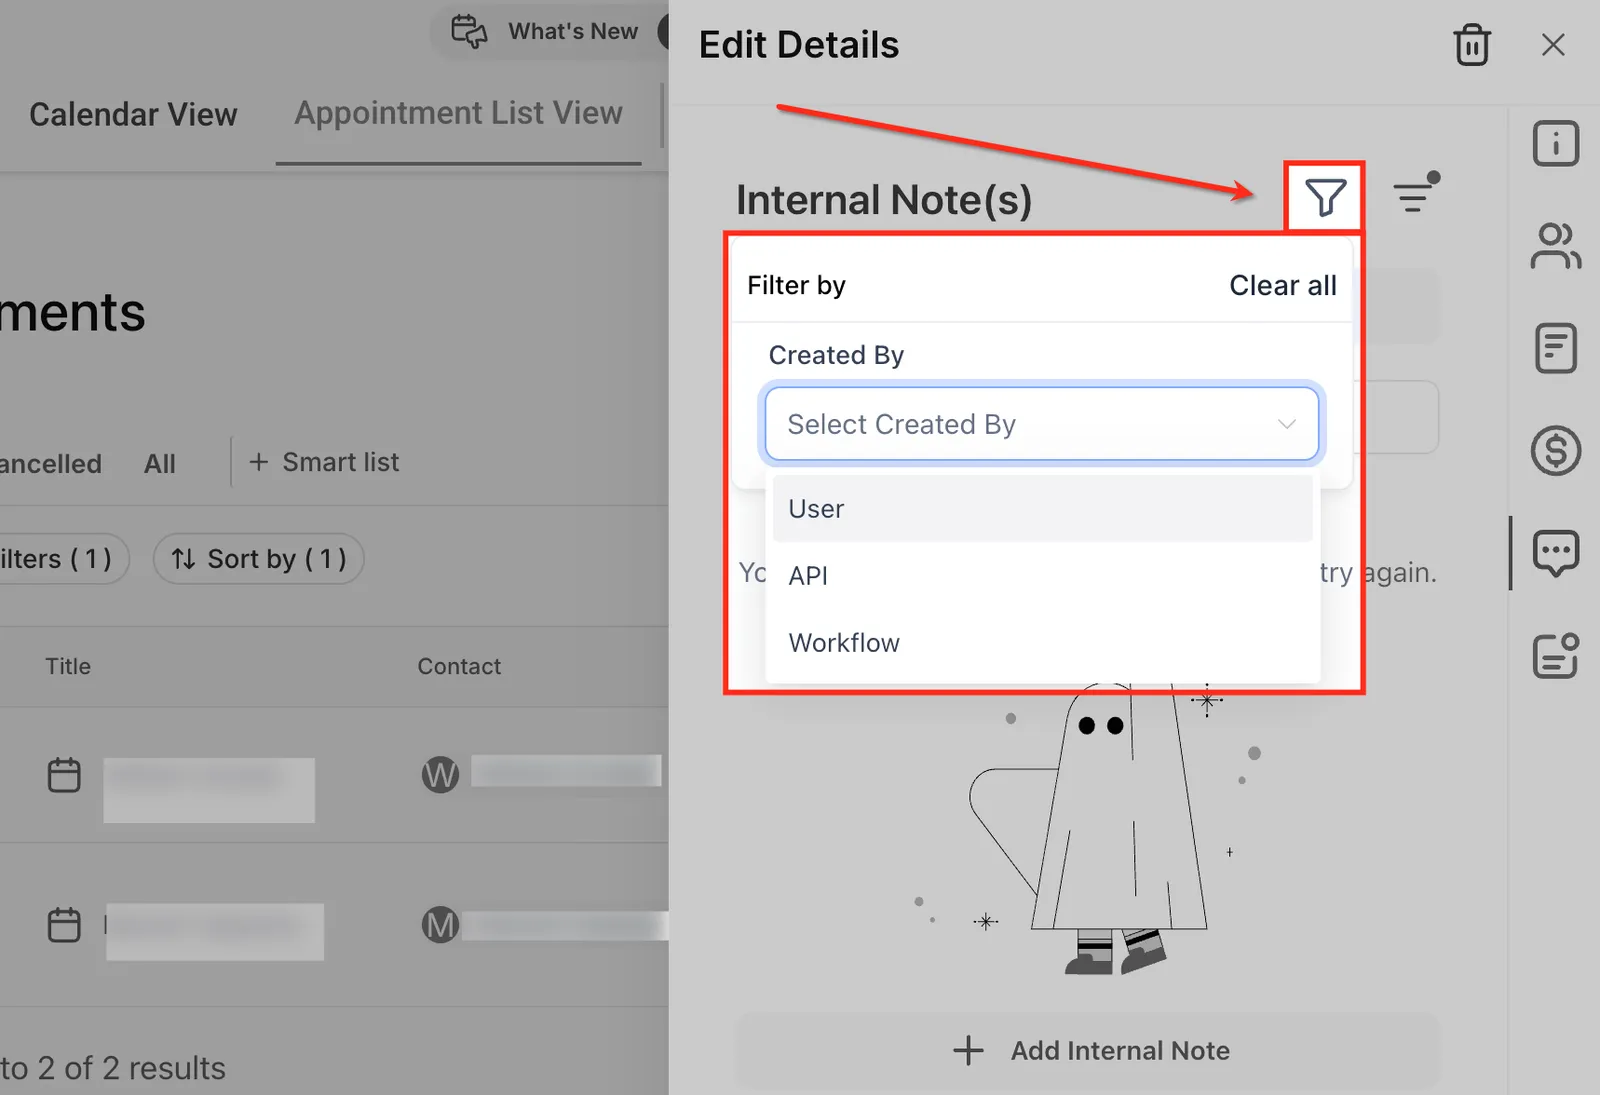1600x1095 pixels.
Task: Select the Appointment List View tab
Action: pyautogui.click(x=458, y=113)
